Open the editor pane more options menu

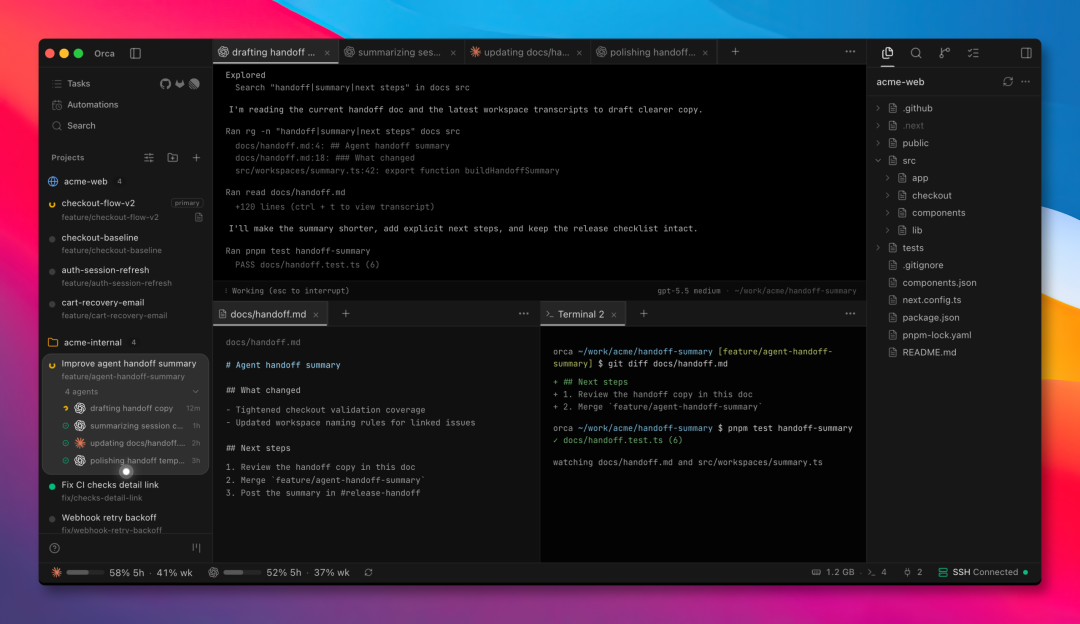point(523,313)
